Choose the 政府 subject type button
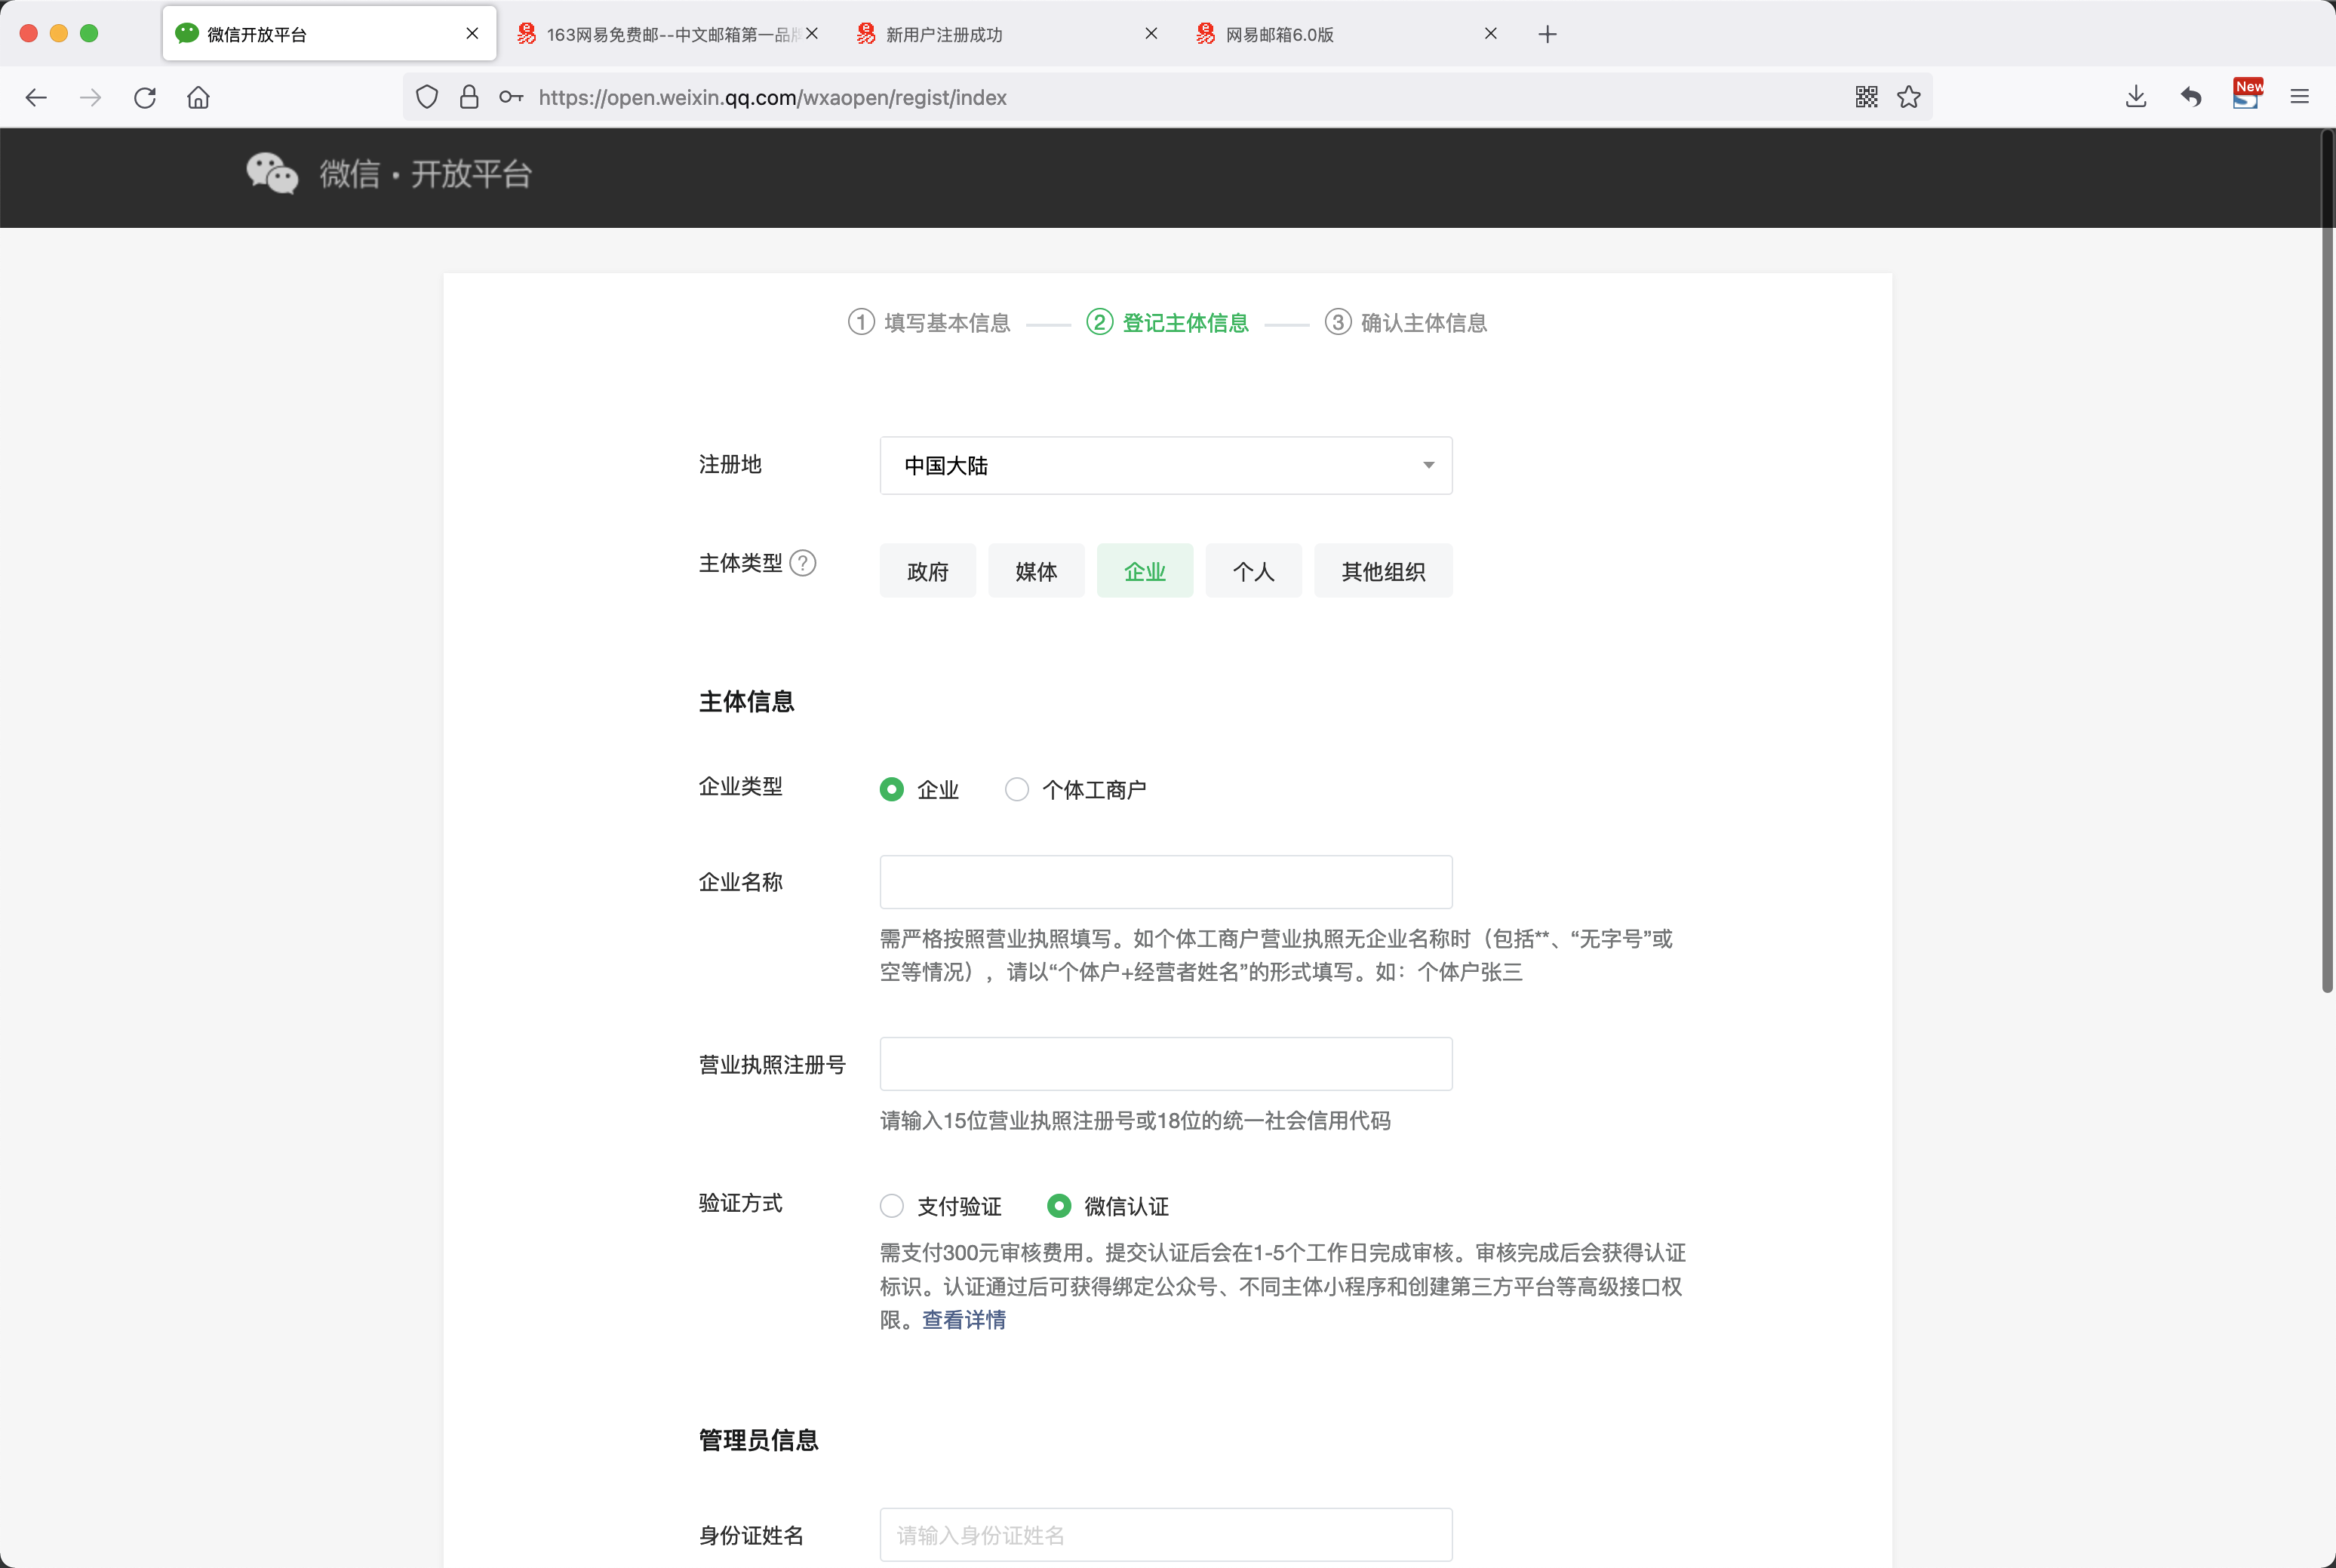The width and height of the screenshot is (2336, 1568). (x=927, y=571)
